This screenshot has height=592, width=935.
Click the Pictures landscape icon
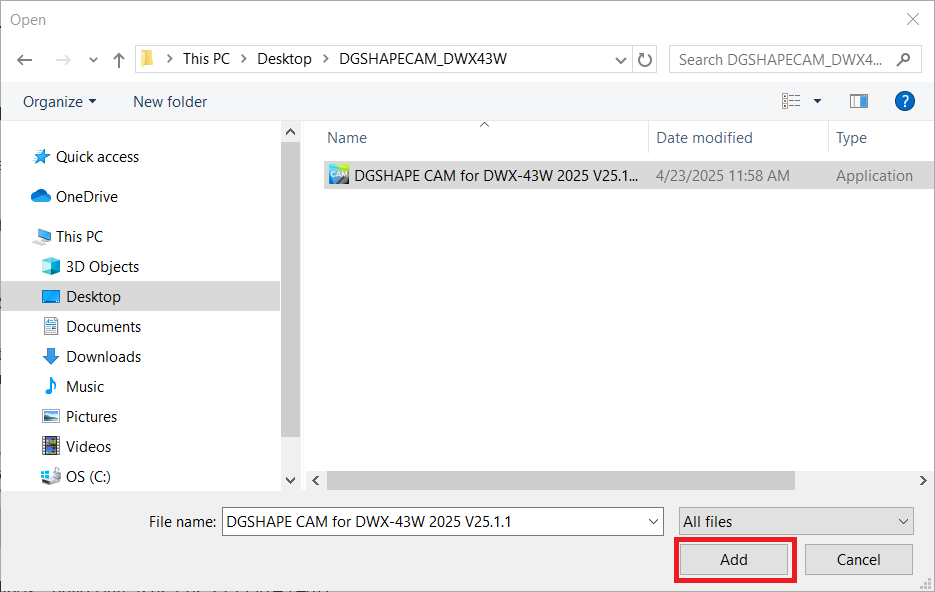[x=51, y=416]
